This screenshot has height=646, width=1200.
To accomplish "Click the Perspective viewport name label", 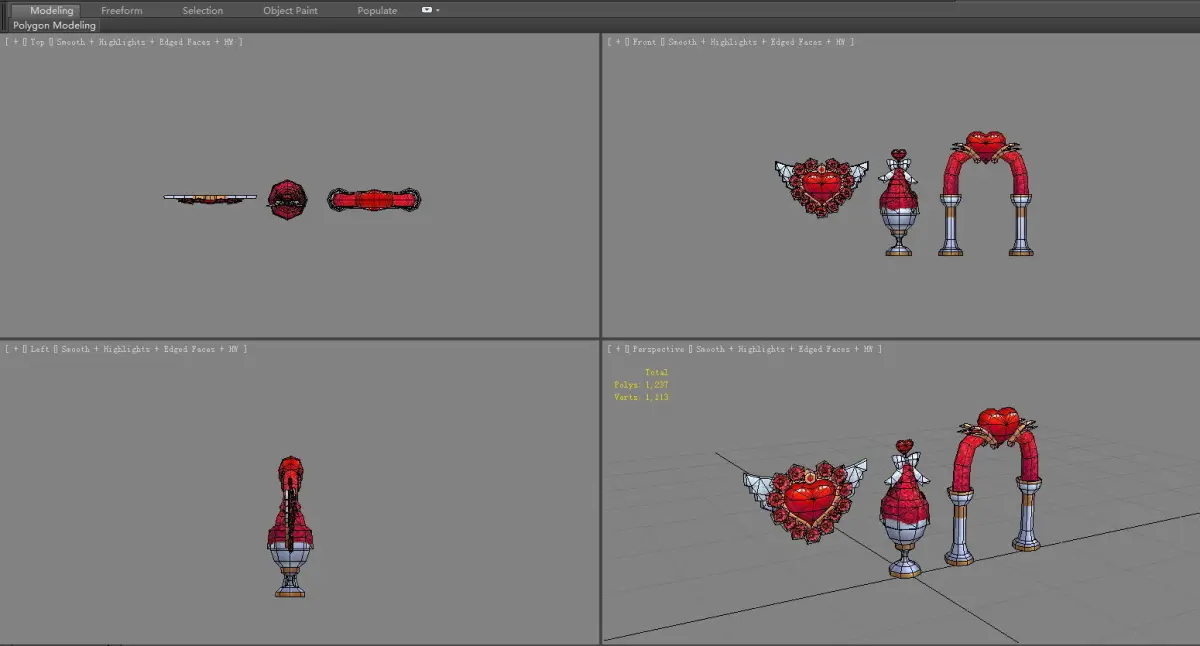I will 658,349.
